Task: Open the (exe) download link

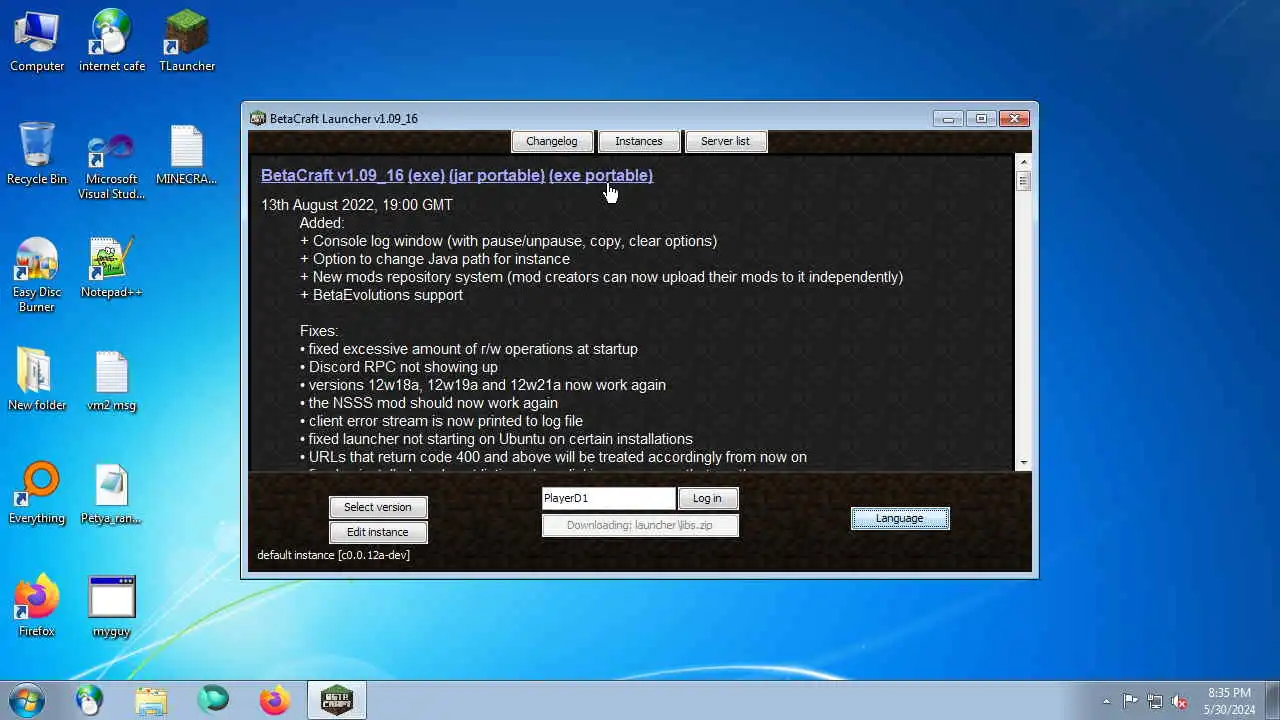Action: pos(426,175)
